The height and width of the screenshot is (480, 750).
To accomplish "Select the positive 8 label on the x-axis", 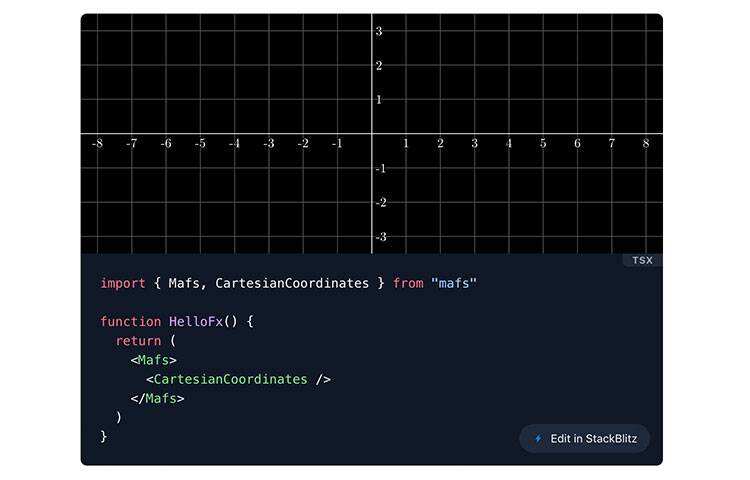I will [x=646, y=144].
